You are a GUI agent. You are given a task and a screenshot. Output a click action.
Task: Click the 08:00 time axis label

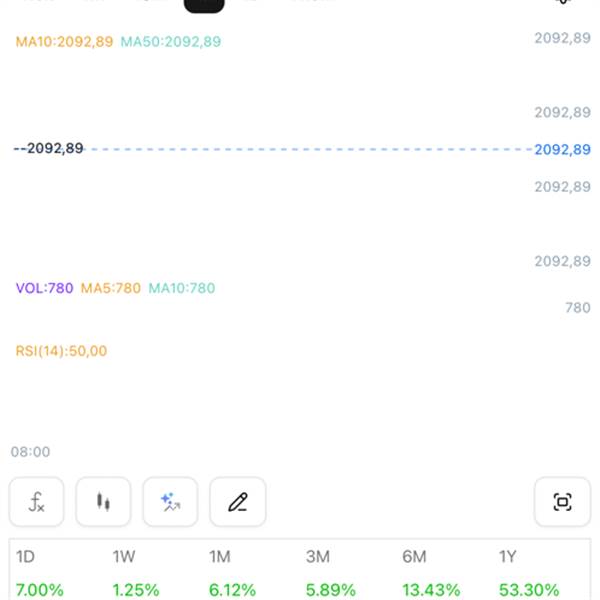(30, 452)
